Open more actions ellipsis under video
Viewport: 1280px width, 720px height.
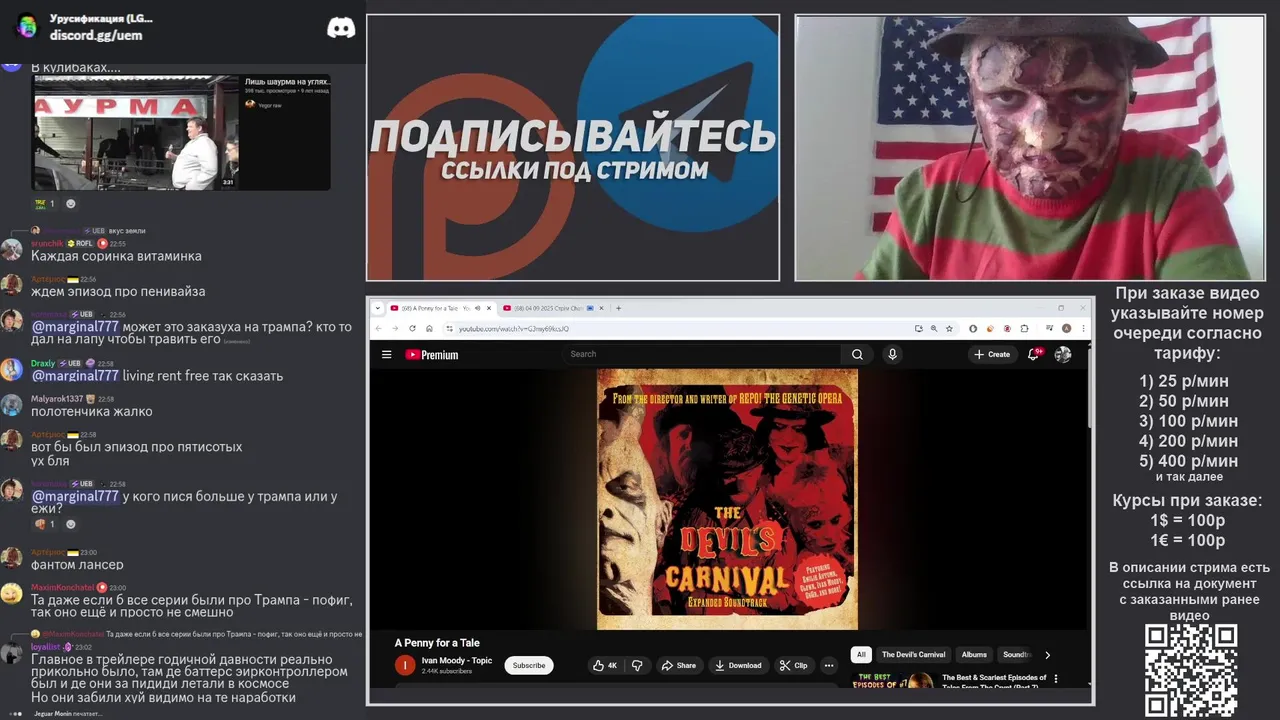coord(828,665)
